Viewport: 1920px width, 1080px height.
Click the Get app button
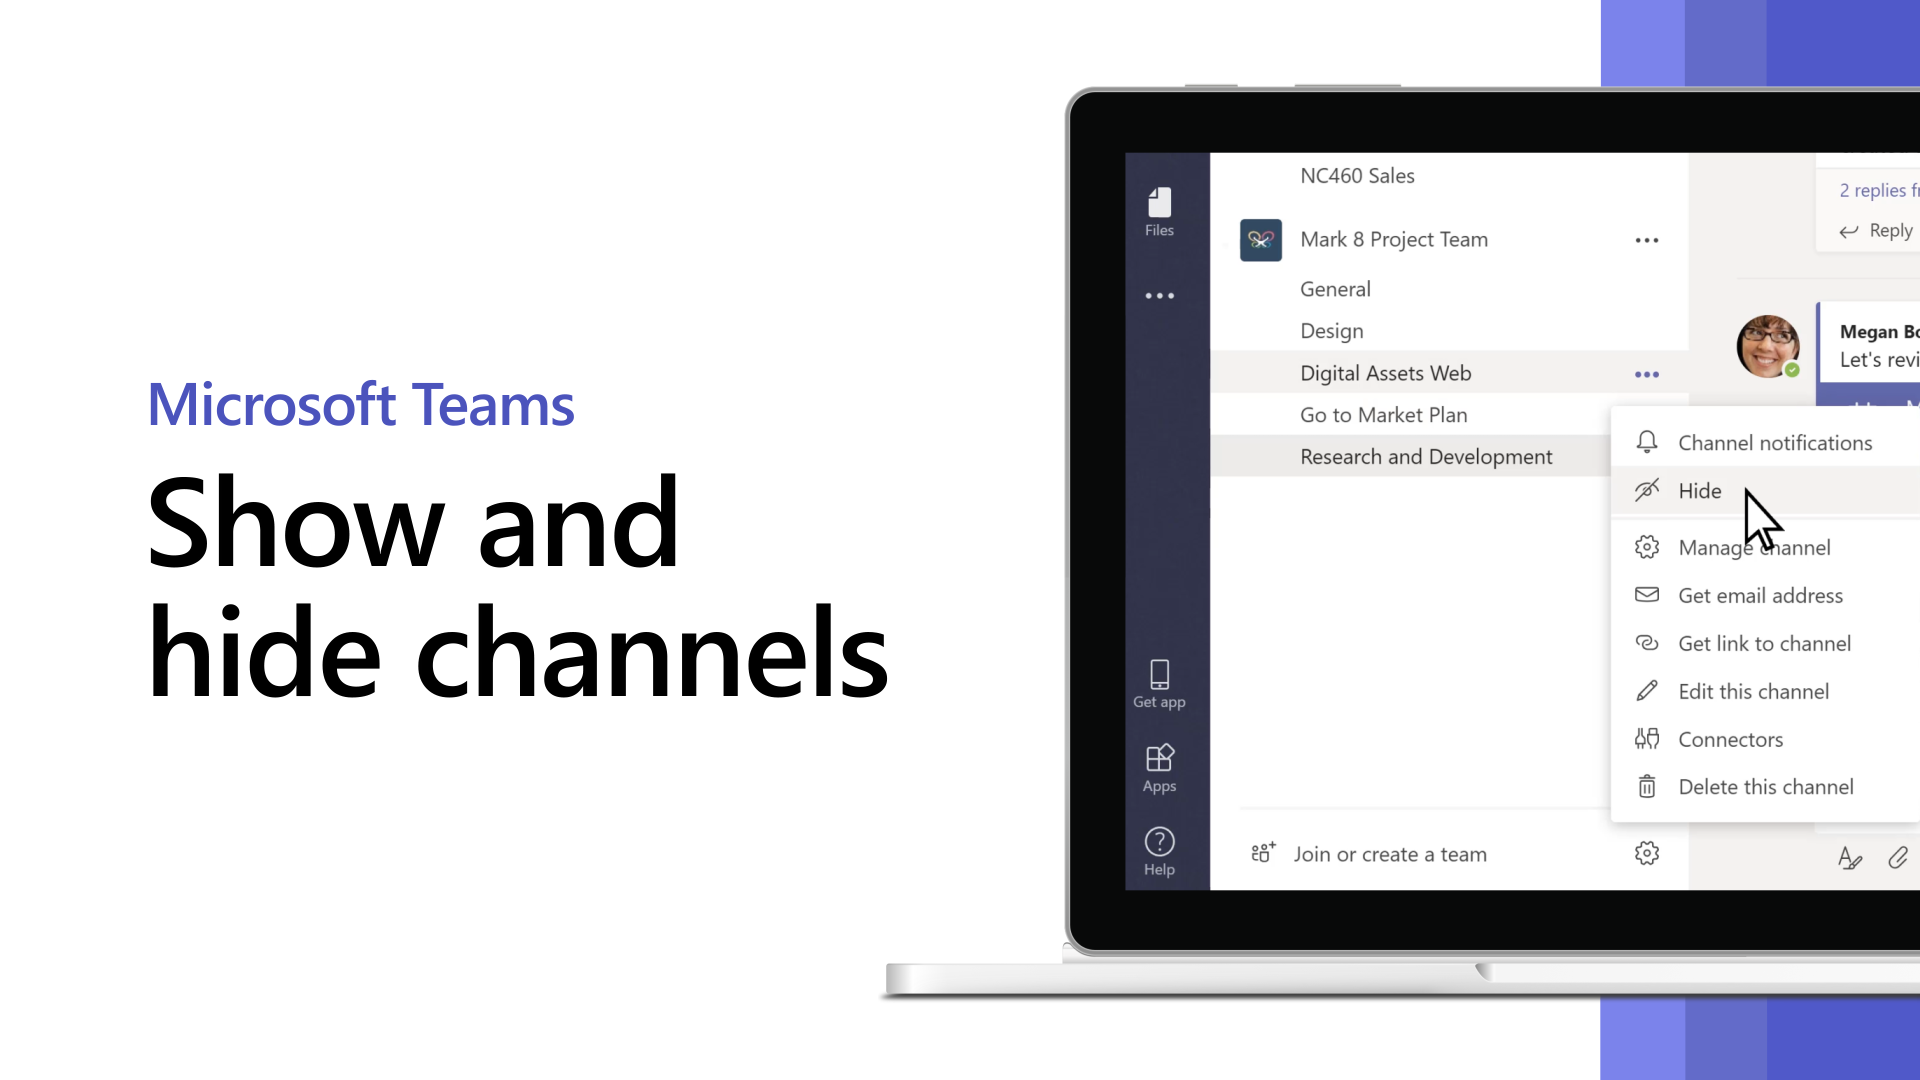click(1159, 683)
